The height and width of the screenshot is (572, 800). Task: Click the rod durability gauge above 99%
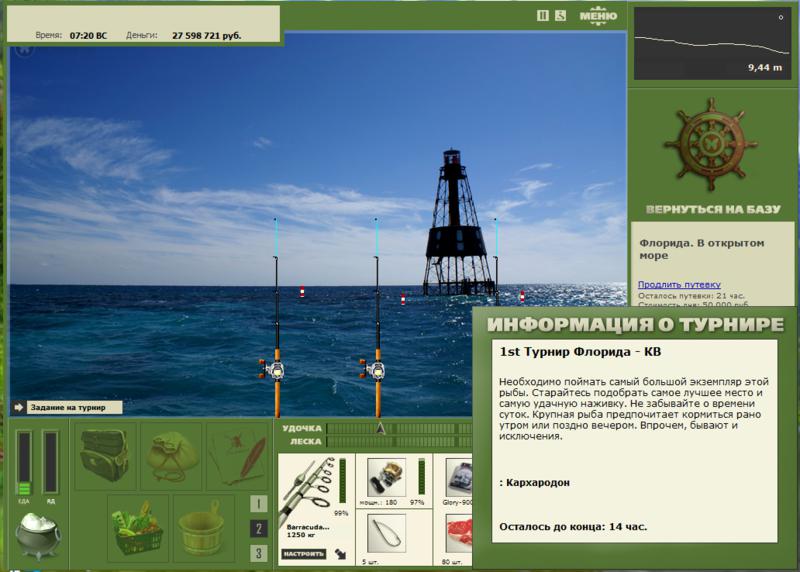click(342, 481)
